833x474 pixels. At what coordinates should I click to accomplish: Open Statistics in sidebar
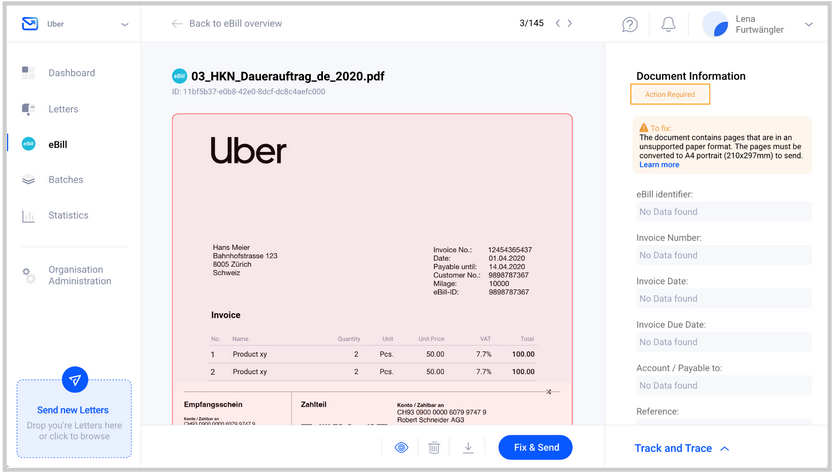[x=68, y=215]
